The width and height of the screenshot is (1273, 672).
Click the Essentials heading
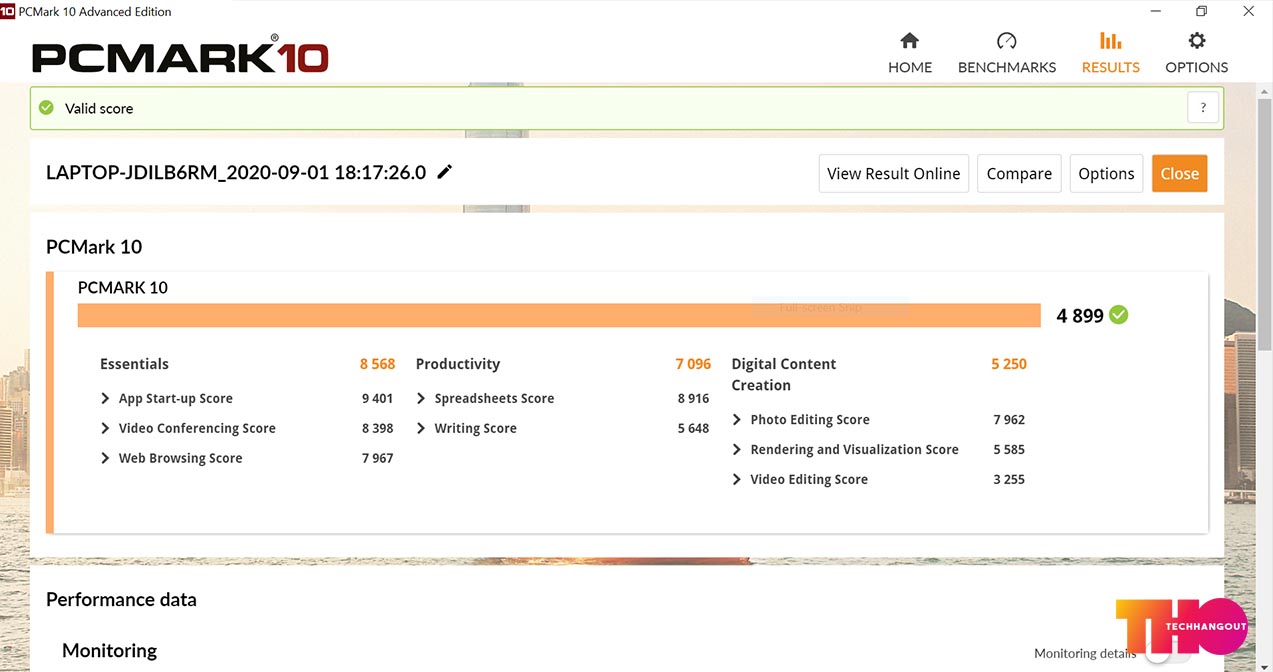(134, 364)
